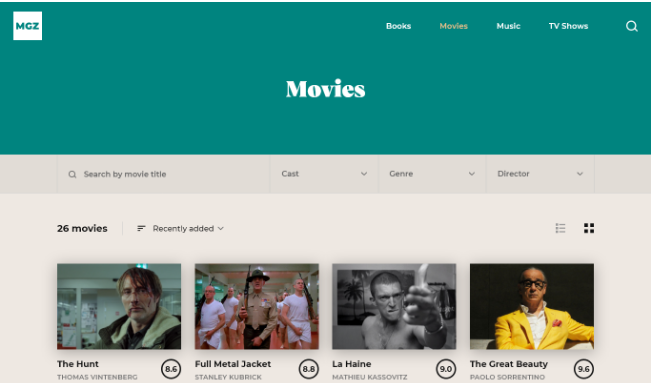The image size is (651, 383).
Task: Switch to grid view layout
Action: point(589,228)
